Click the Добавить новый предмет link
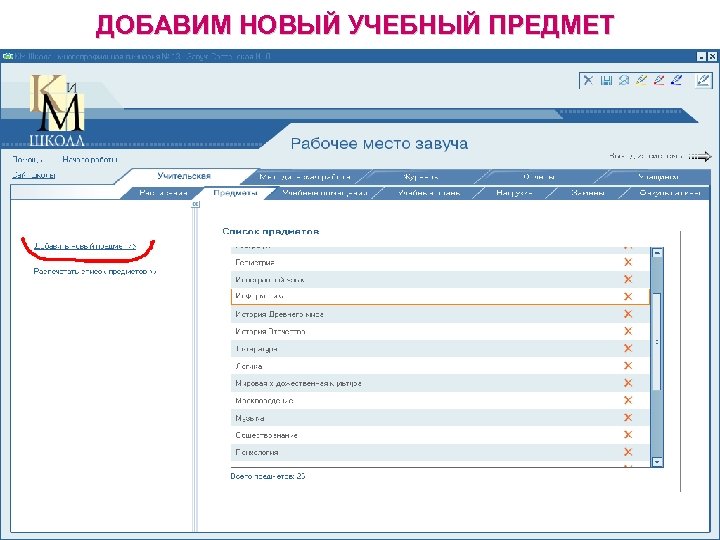The height and width of the screenshot is (540, 720). [x=85, y=246]
